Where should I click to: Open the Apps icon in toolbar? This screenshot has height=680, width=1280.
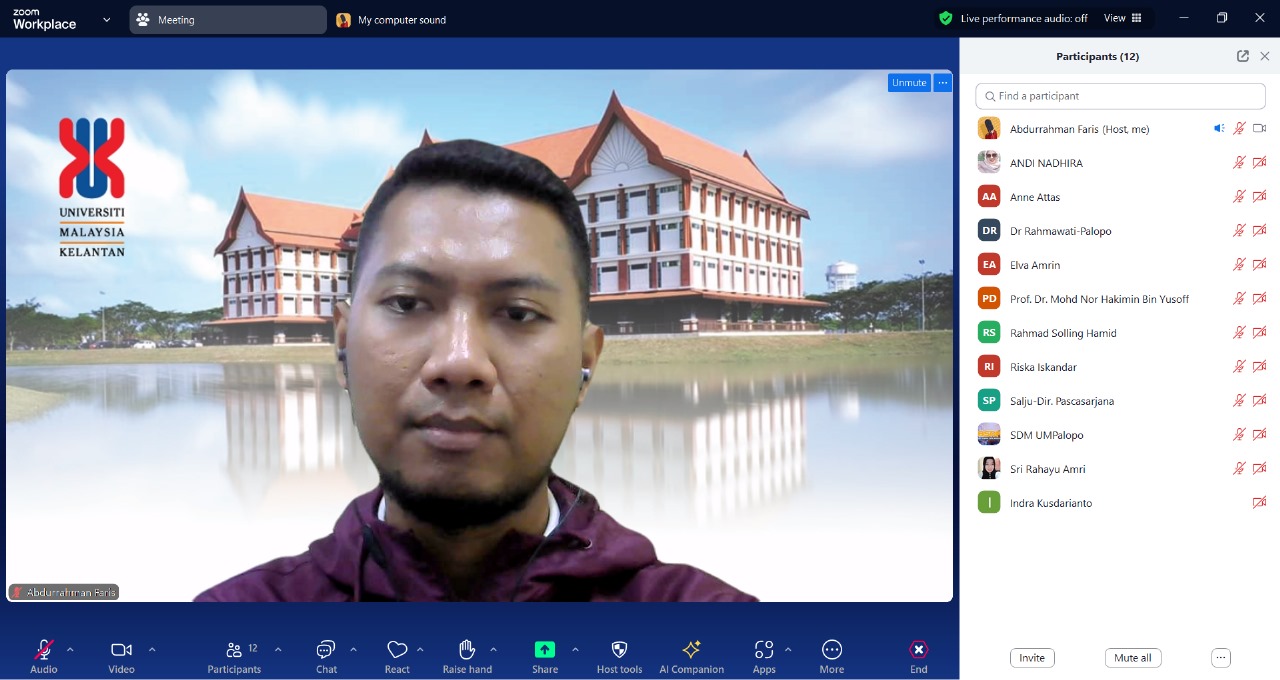click(764, 650)
